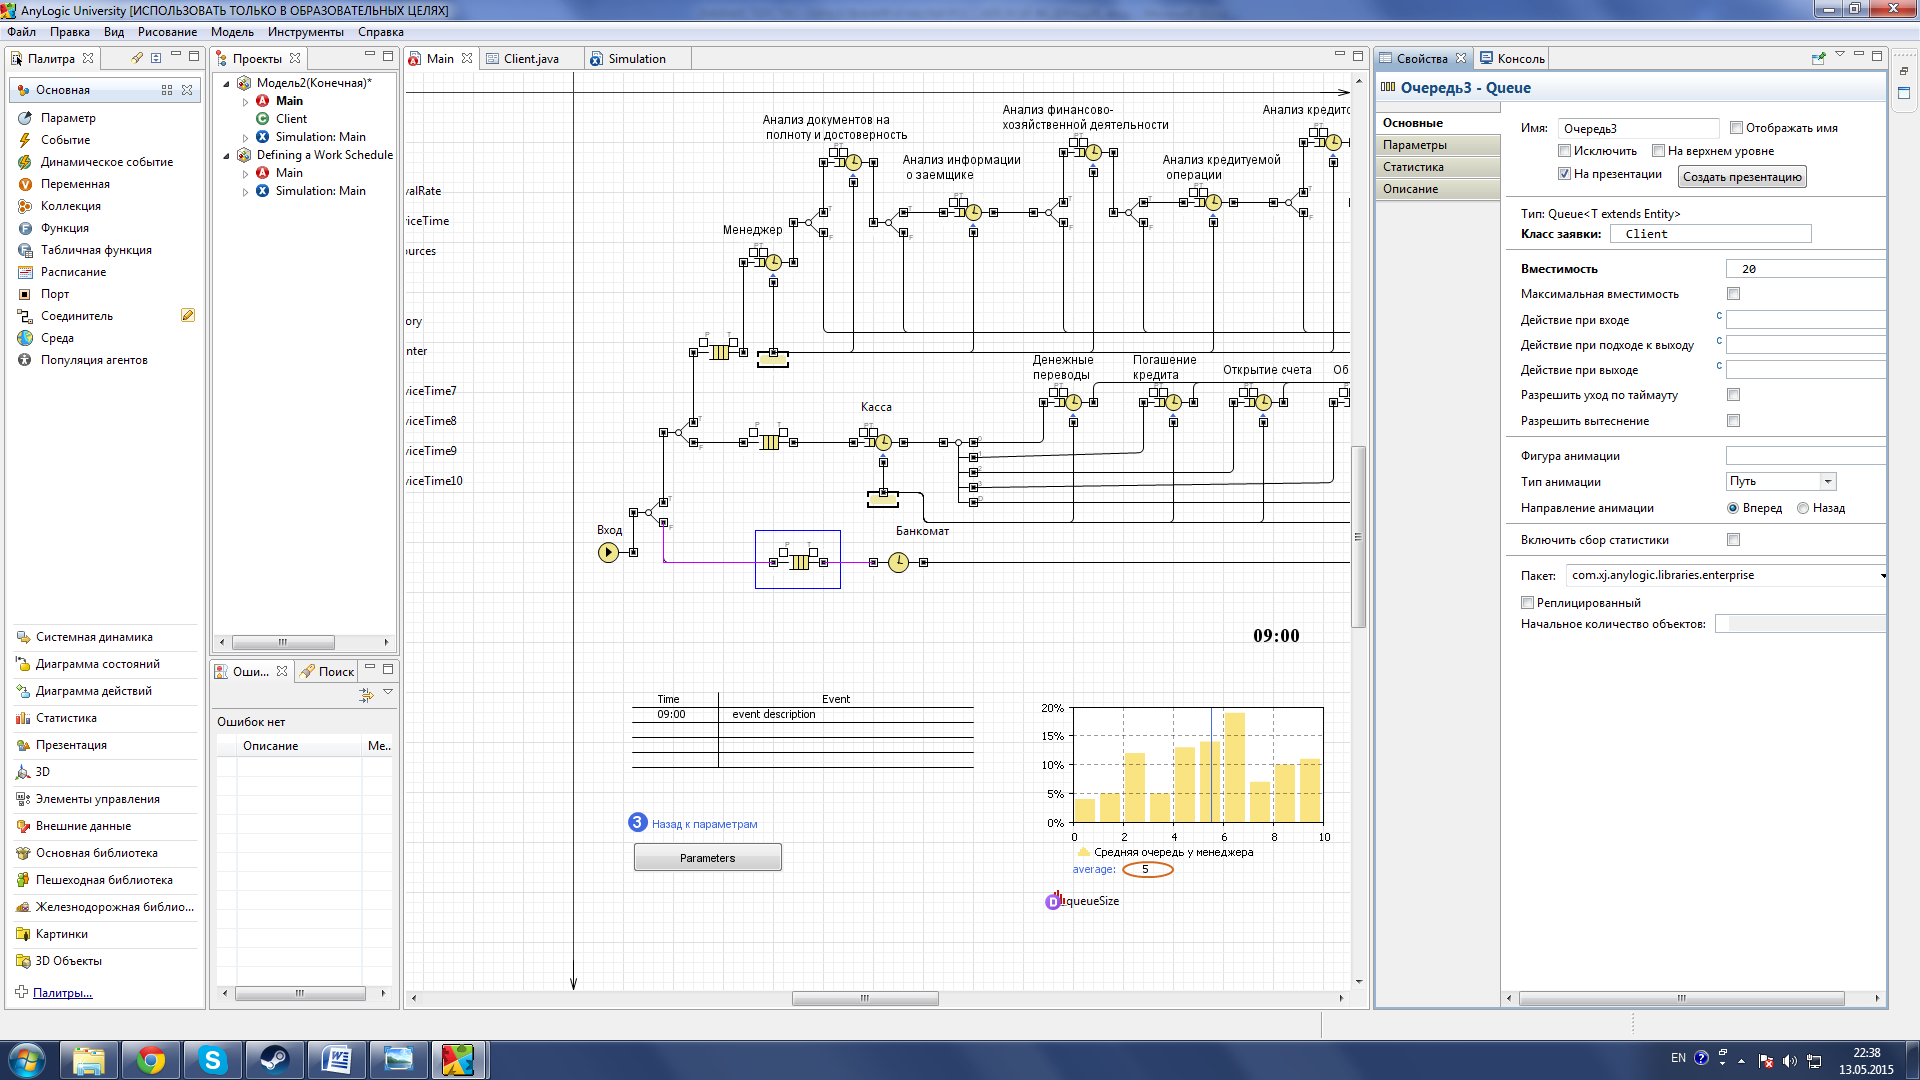Pick the Dynamic Event icon in the palette

click(x=25, y=162)
